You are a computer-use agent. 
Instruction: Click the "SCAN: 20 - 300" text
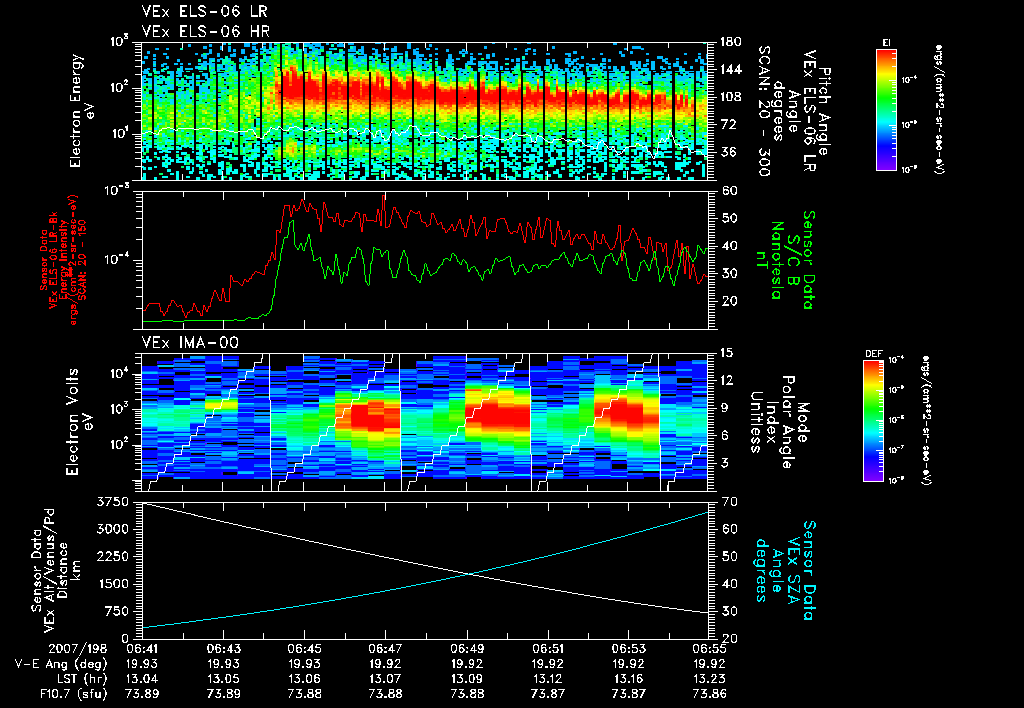tap(764, 111)
